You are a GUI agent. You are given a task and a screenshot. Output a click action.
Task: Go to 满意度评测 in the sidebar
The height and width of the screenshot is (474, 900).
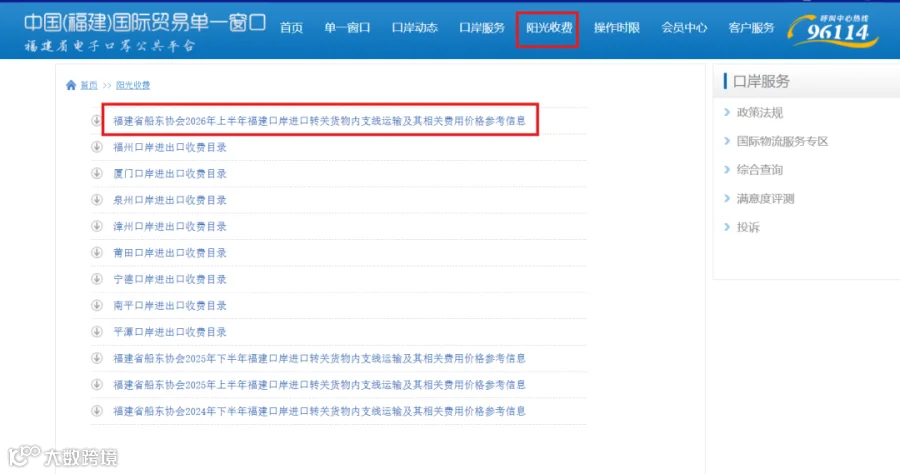point(765,199)
